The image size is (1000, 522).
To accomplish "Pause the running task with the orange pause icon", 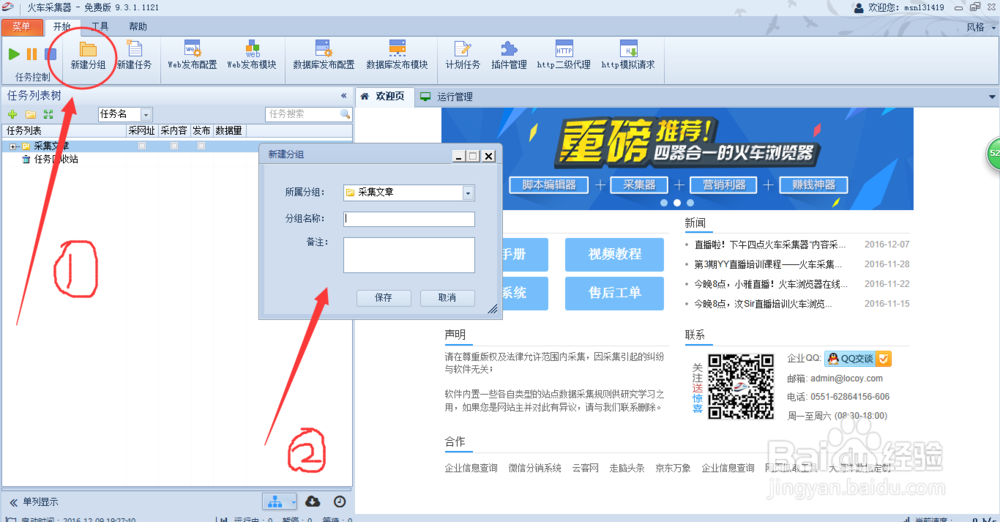I will pyautogui.click(x=32, y=54).
